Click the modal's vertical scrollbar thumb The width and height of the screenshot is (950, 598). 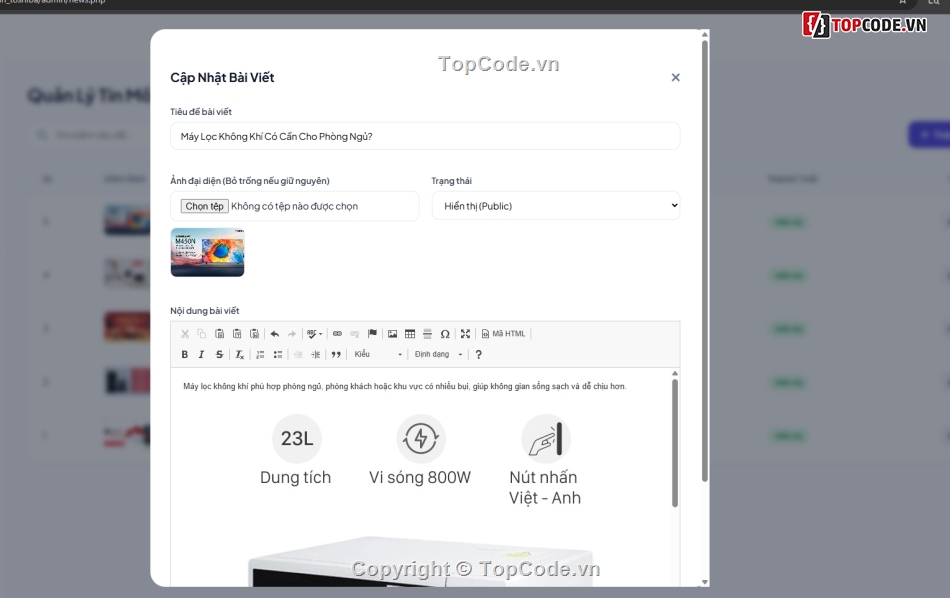705,261
